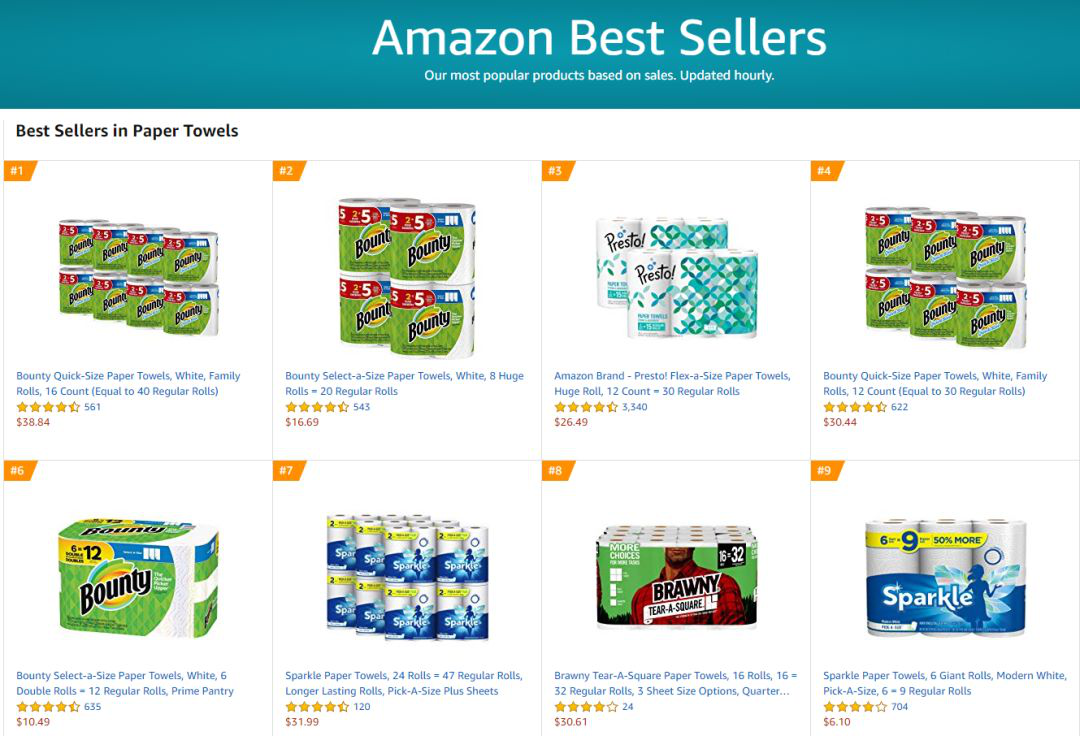Click the $31.99 Sparkle price
Image resolution: width=1080 pixels, height=736 pixels.
[x=302, y=722]
